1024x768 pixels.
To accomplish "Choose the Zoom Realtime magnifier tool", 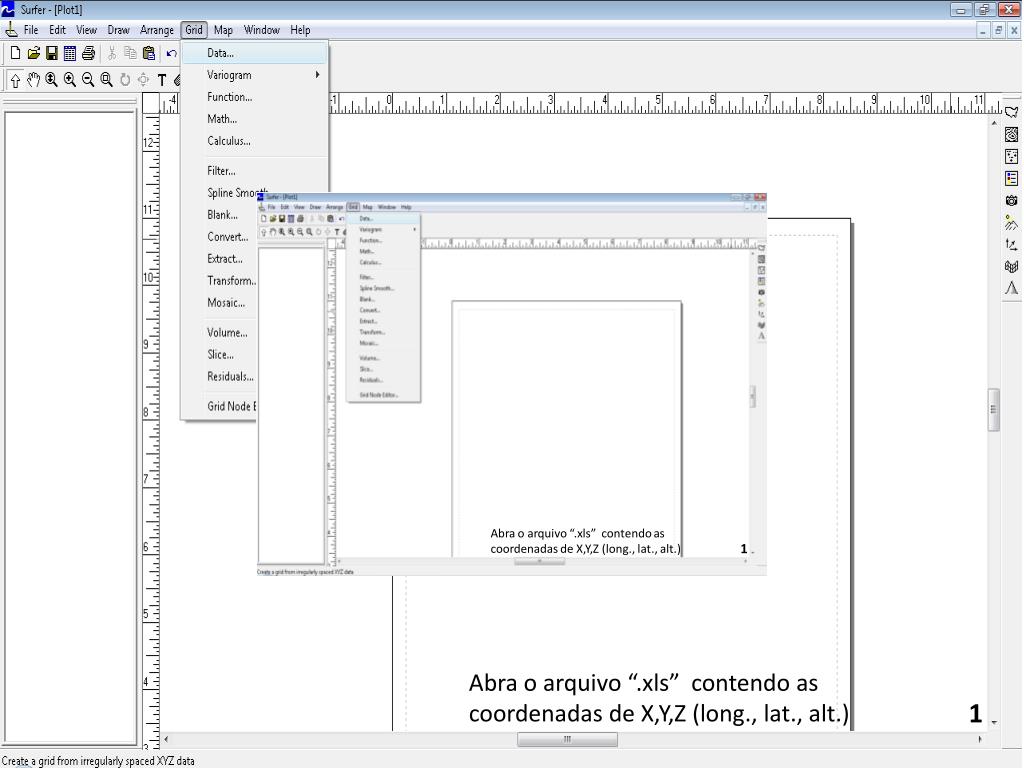I will pyautogui.click(x=52, y=80).
